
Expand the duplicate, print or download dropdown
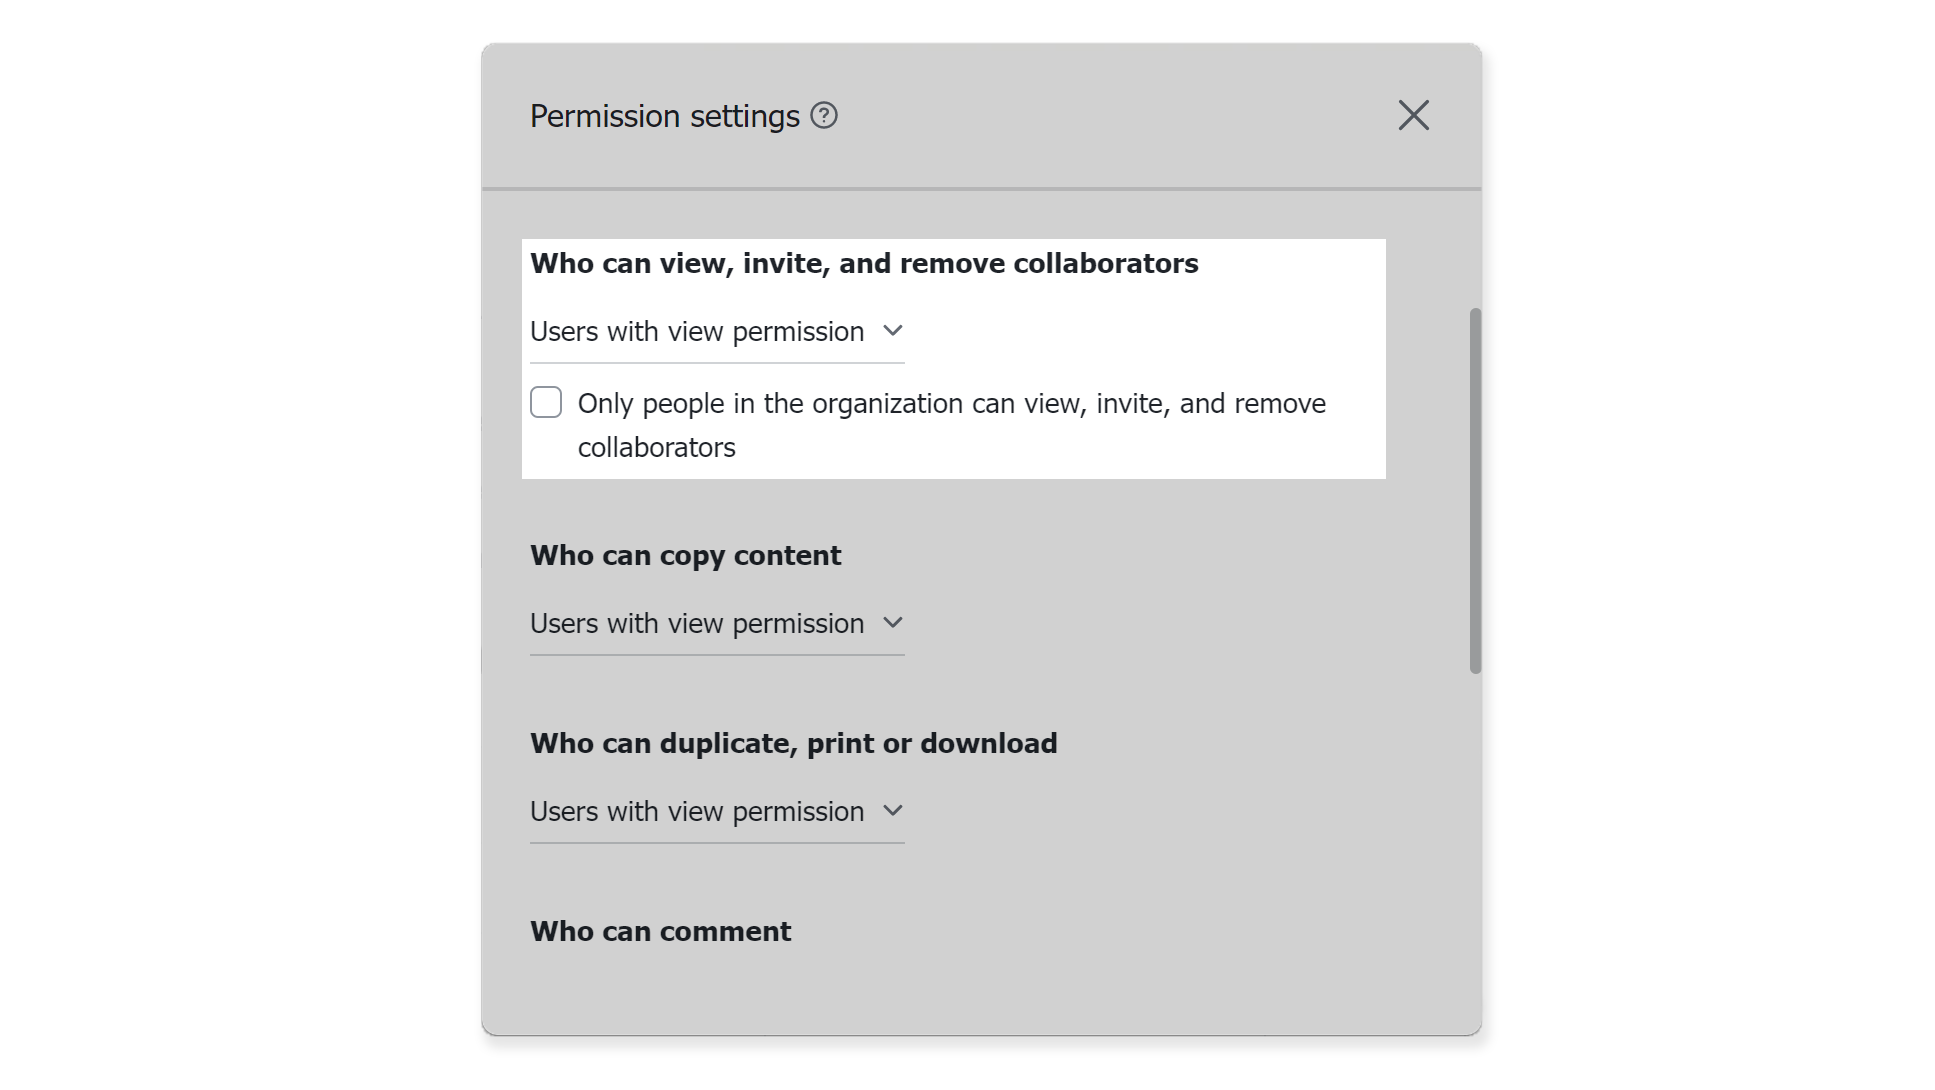click(715, 811)
